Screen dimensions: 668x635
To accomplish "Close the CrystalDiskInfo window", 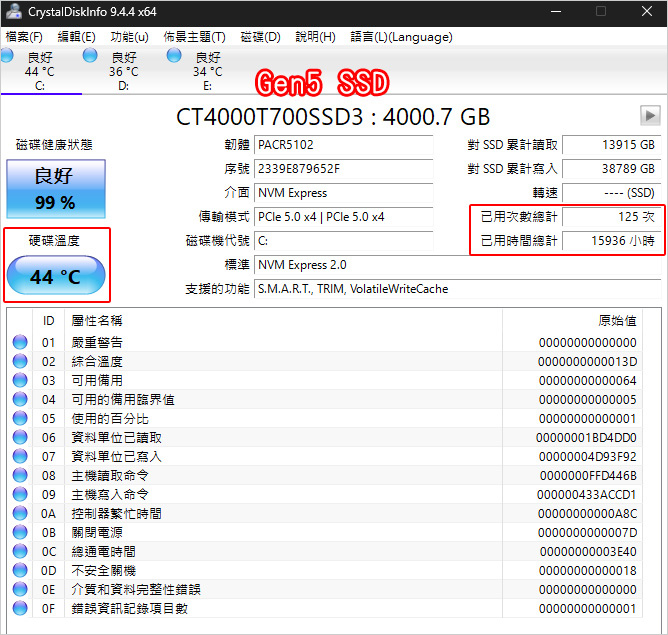I will click(x=647, y=11).
